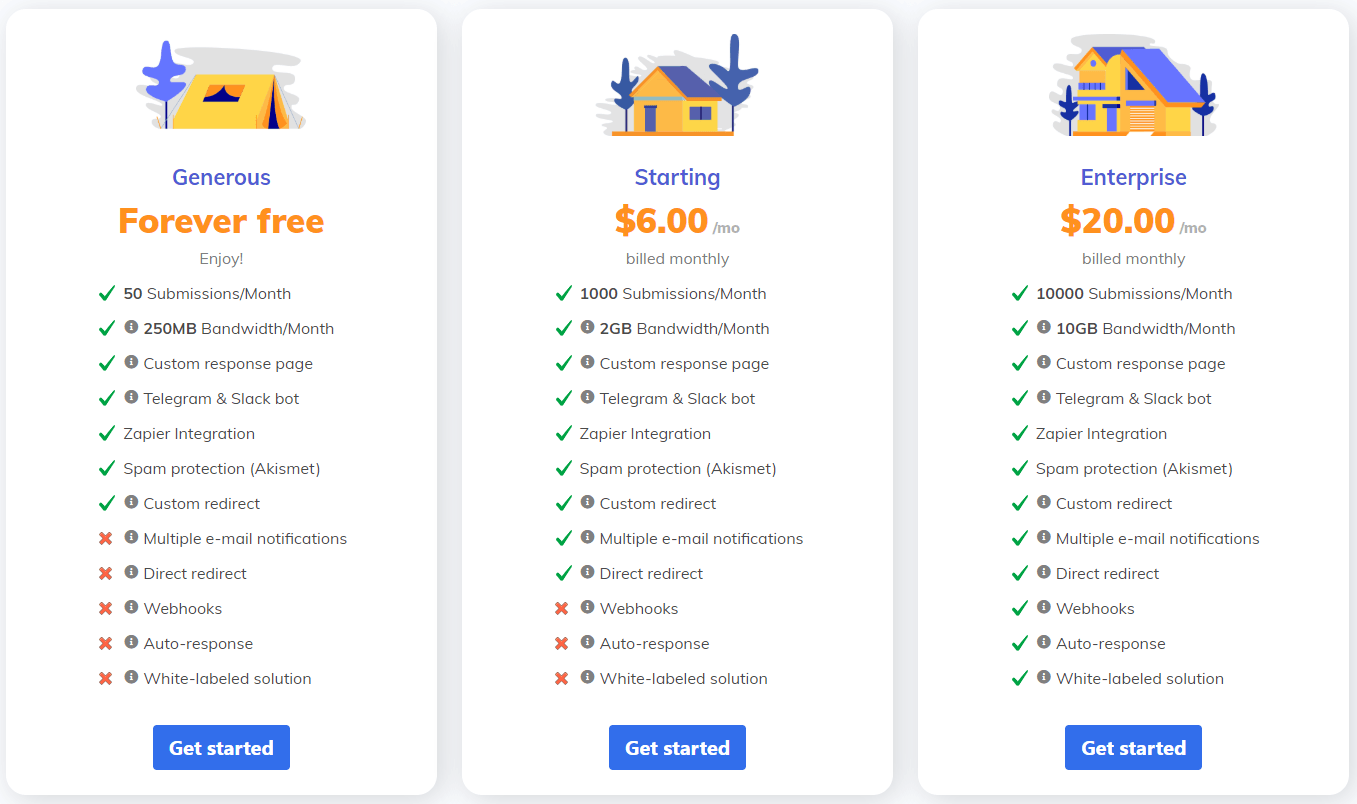
Task: Click the red cross beside Auto-response (Starting)
Action: [x=562, y=643]
